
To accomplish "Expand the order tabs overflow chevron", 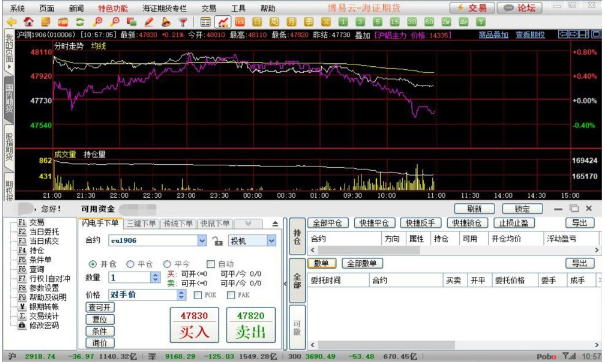I will (248, 223).
